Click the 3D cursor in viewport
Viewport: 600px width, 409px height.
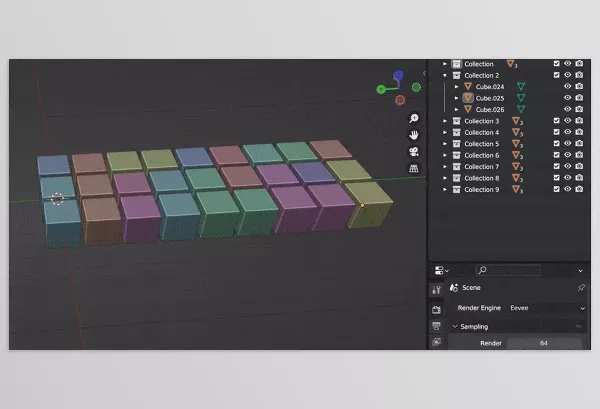point(57,199)
